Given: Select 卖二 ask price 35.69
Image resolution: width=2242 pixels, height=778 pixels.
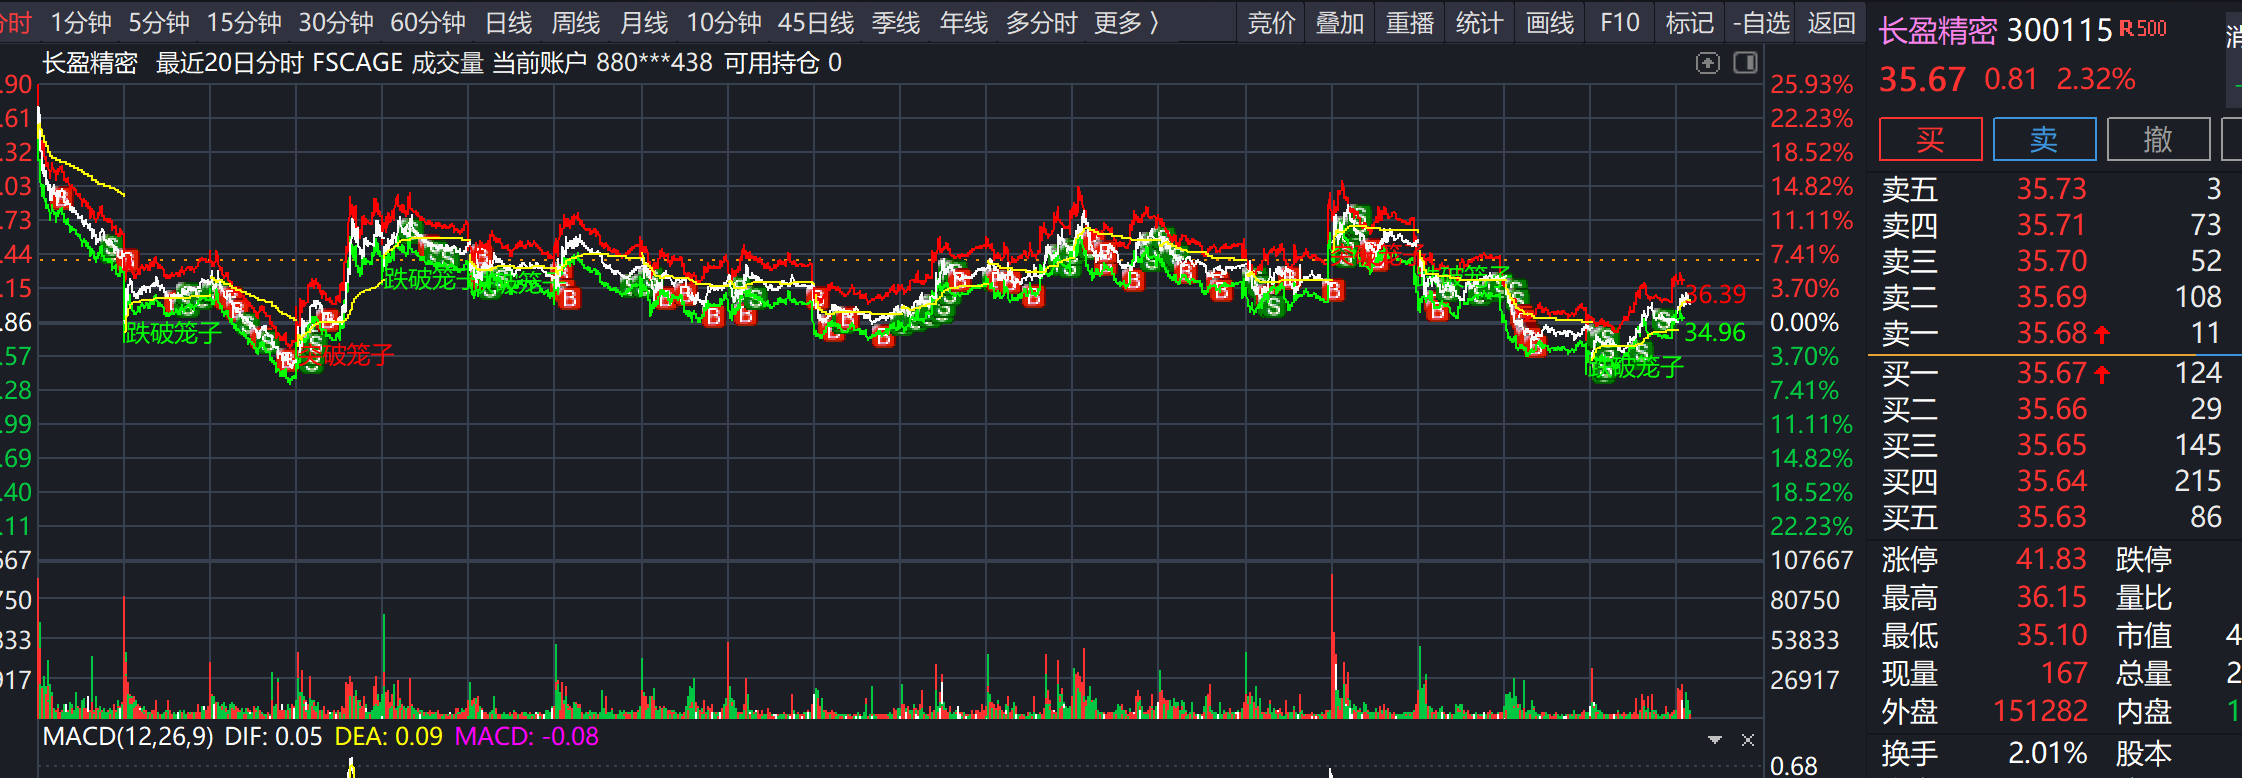Looking at the screenshot, I should (2051, 297).
